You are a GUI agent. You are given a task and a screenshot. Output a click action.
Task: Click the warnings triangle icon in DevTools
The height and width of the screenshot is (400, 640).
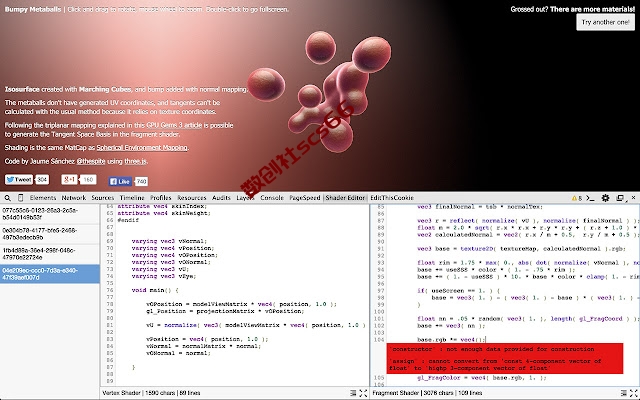(575, 198)
